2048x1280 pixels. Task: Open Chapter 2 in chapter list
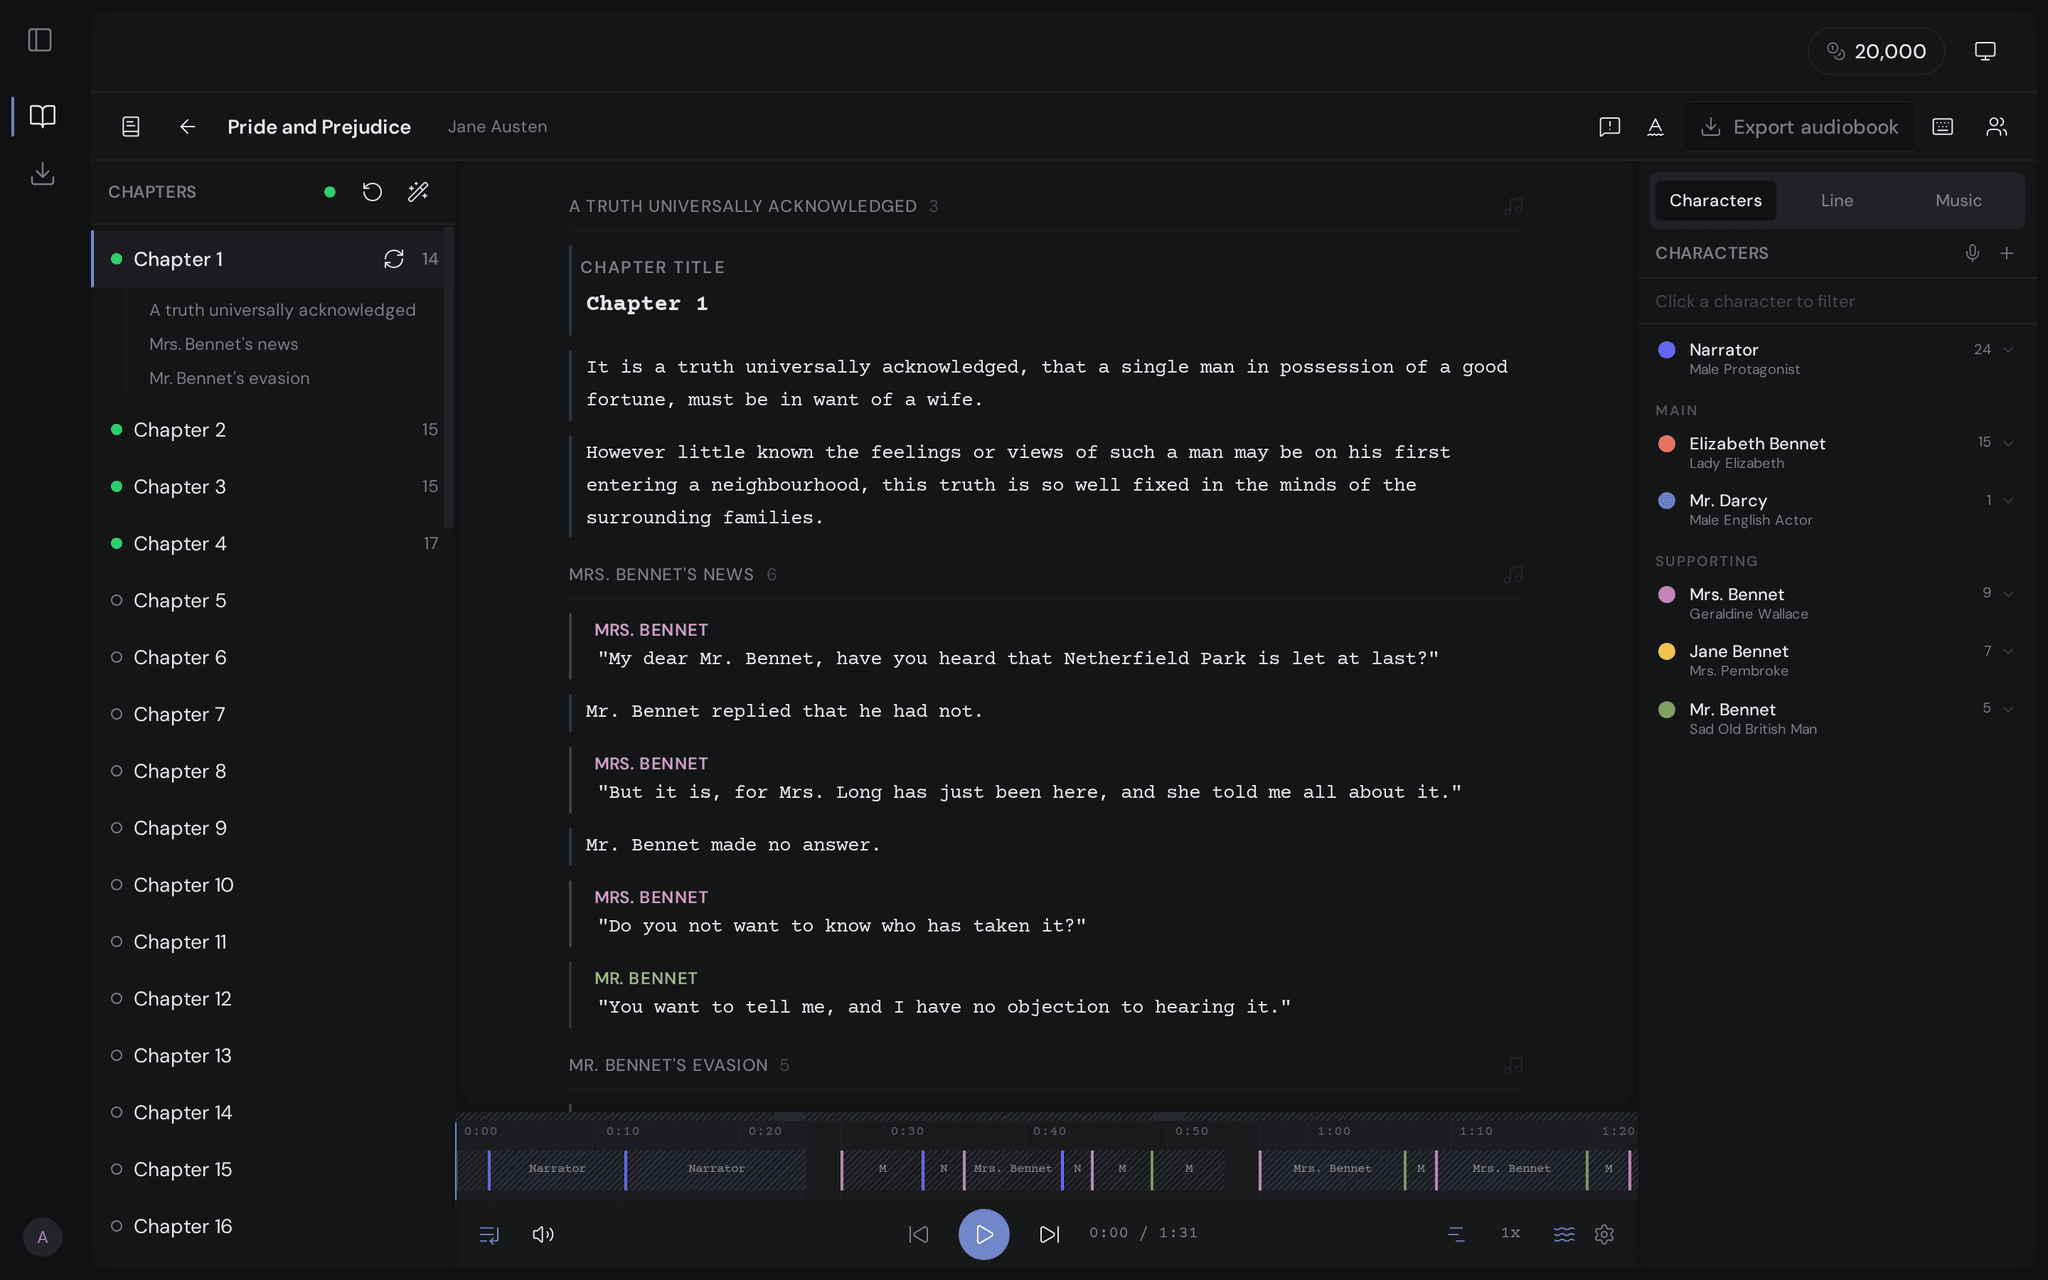click(x=273, y=430)
